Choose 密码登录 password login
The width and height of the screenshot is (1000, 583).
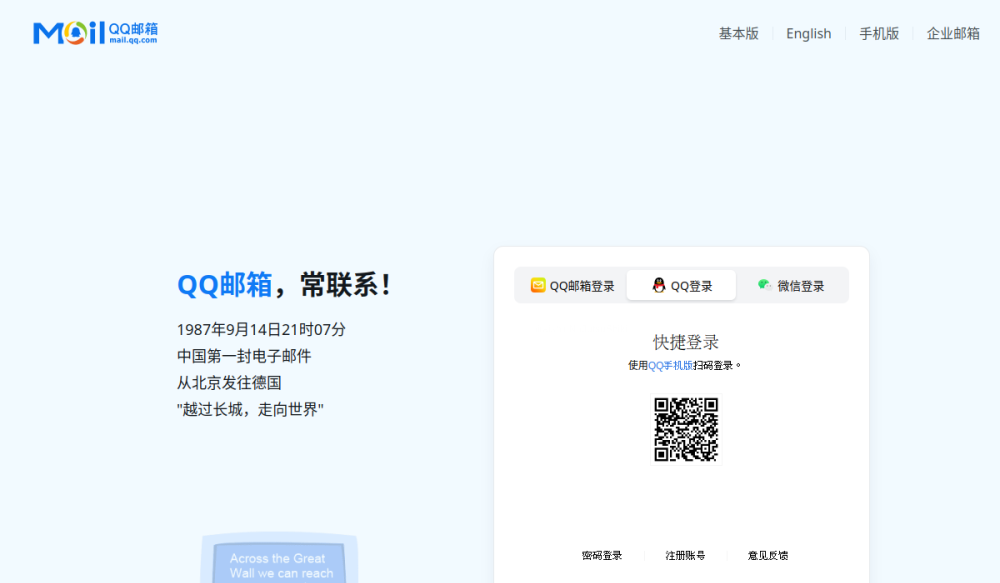point(601,556)
